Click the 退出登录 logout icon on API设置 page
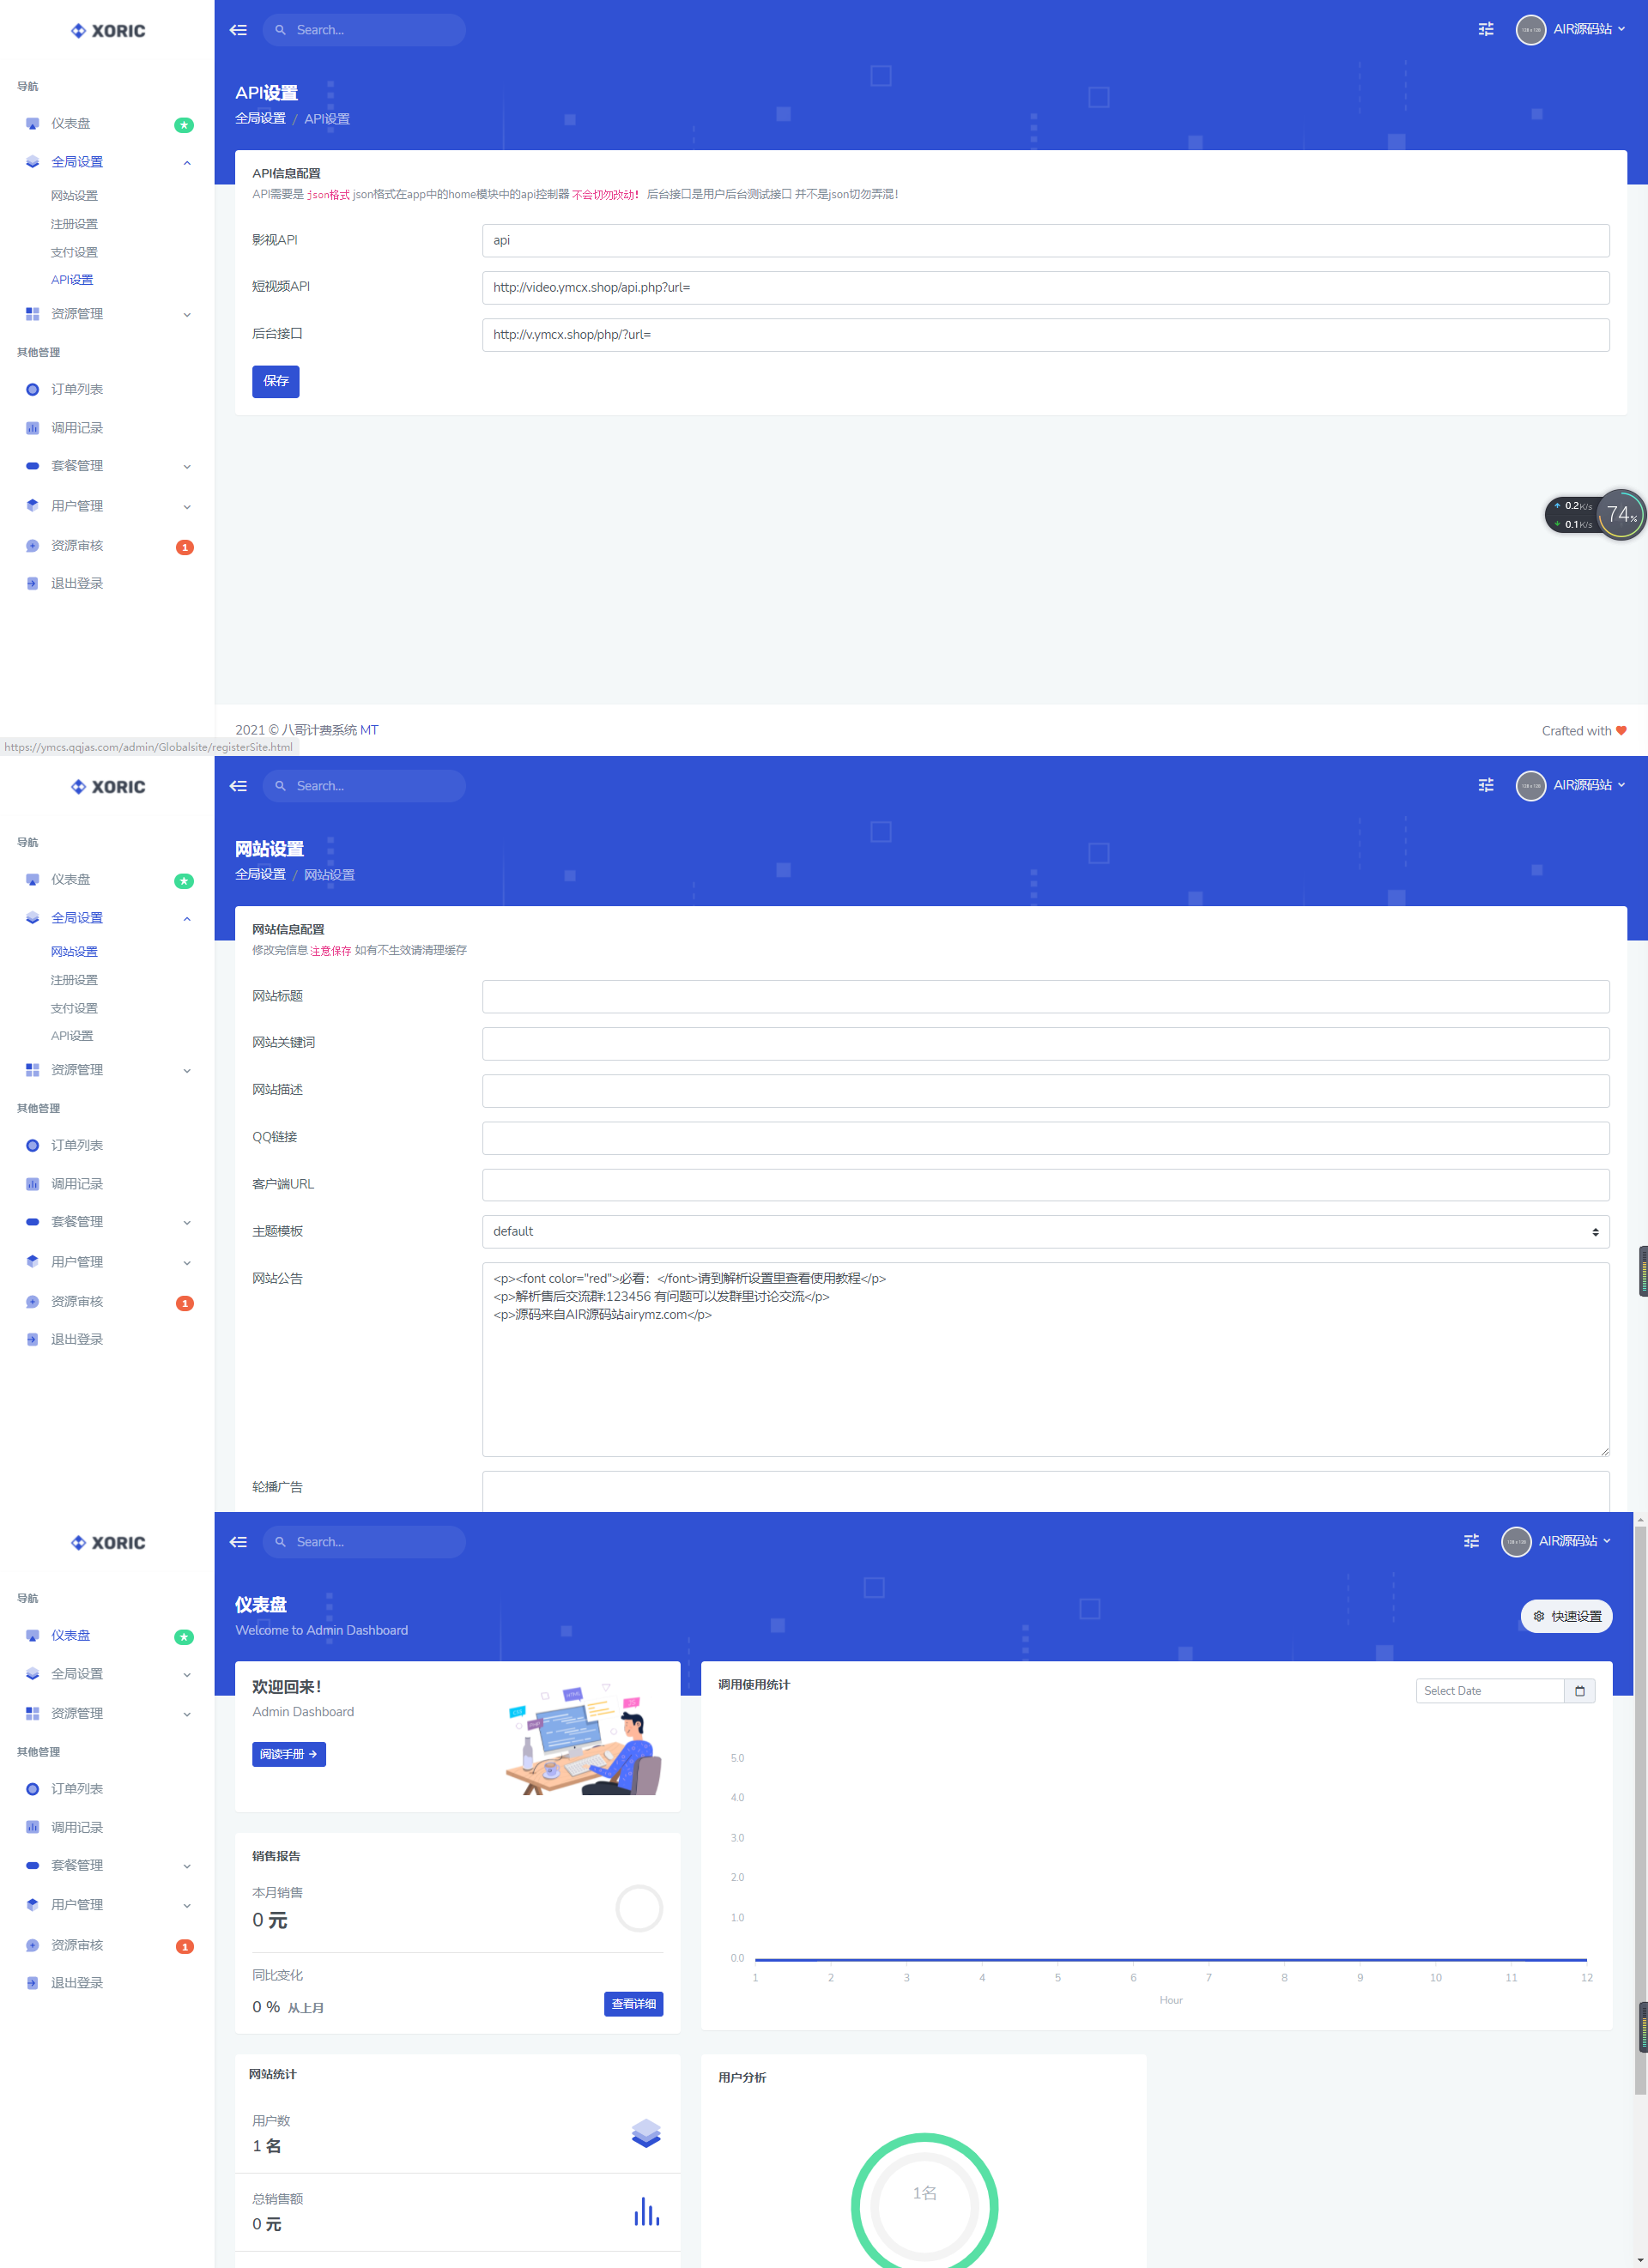 coord(32,584)
